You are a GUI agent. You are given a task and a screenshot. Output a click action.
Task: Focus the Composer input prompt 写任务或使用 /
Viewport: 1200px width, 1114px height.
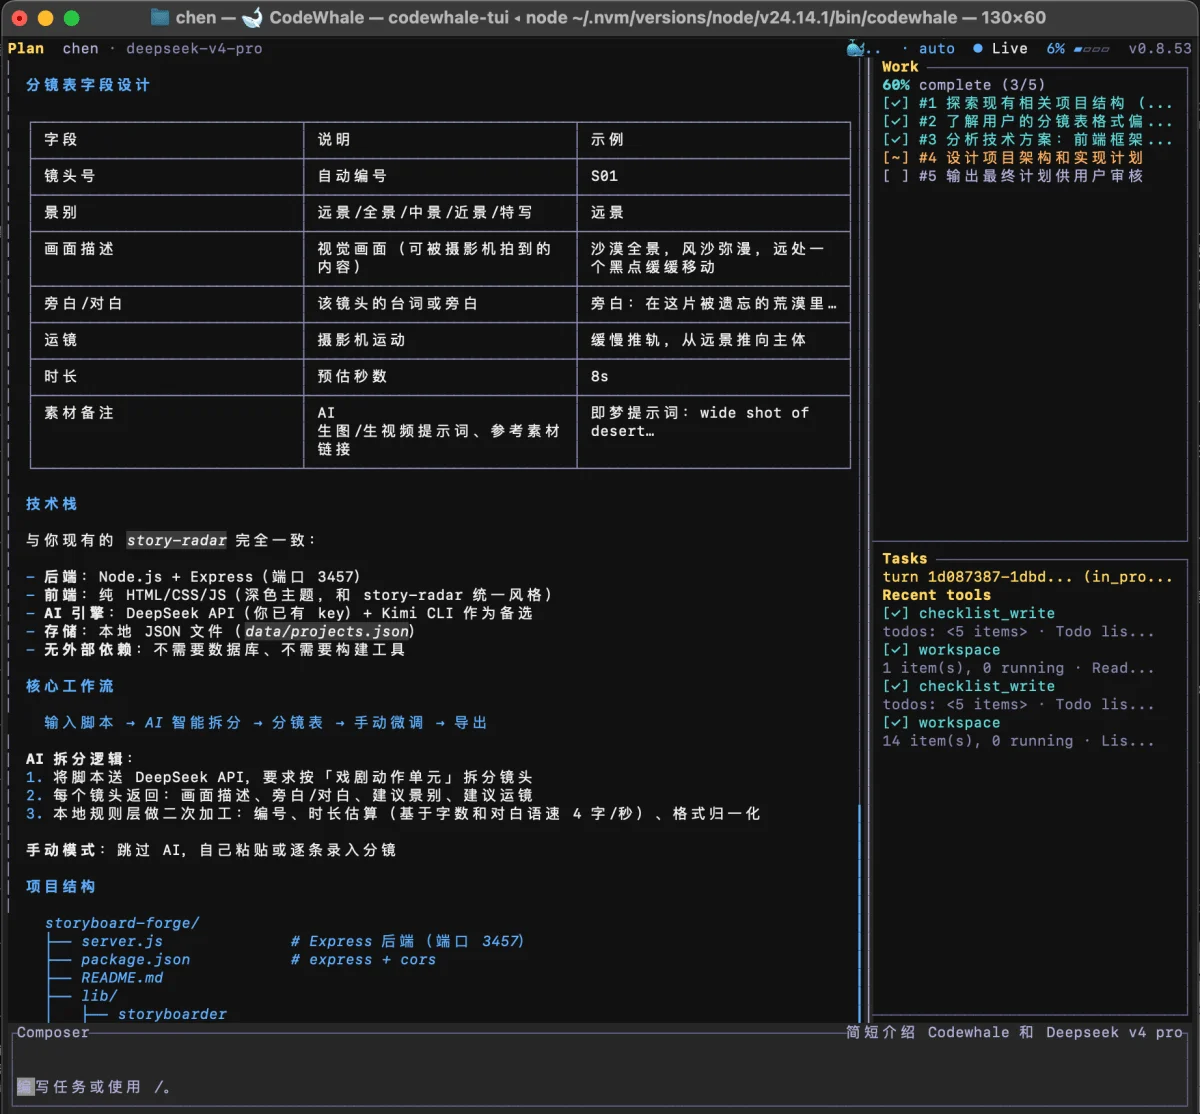coord(95,1086)
